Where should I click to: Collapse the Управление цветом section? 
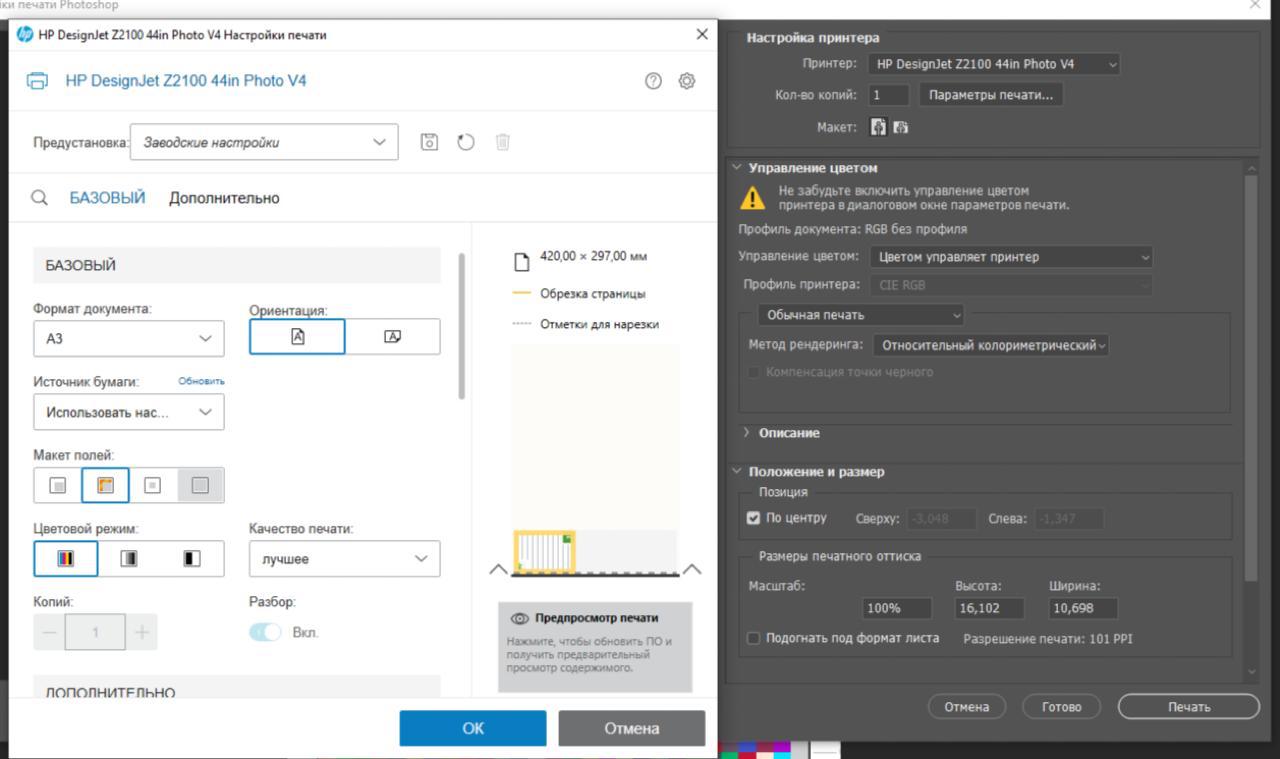pos(738,168)
